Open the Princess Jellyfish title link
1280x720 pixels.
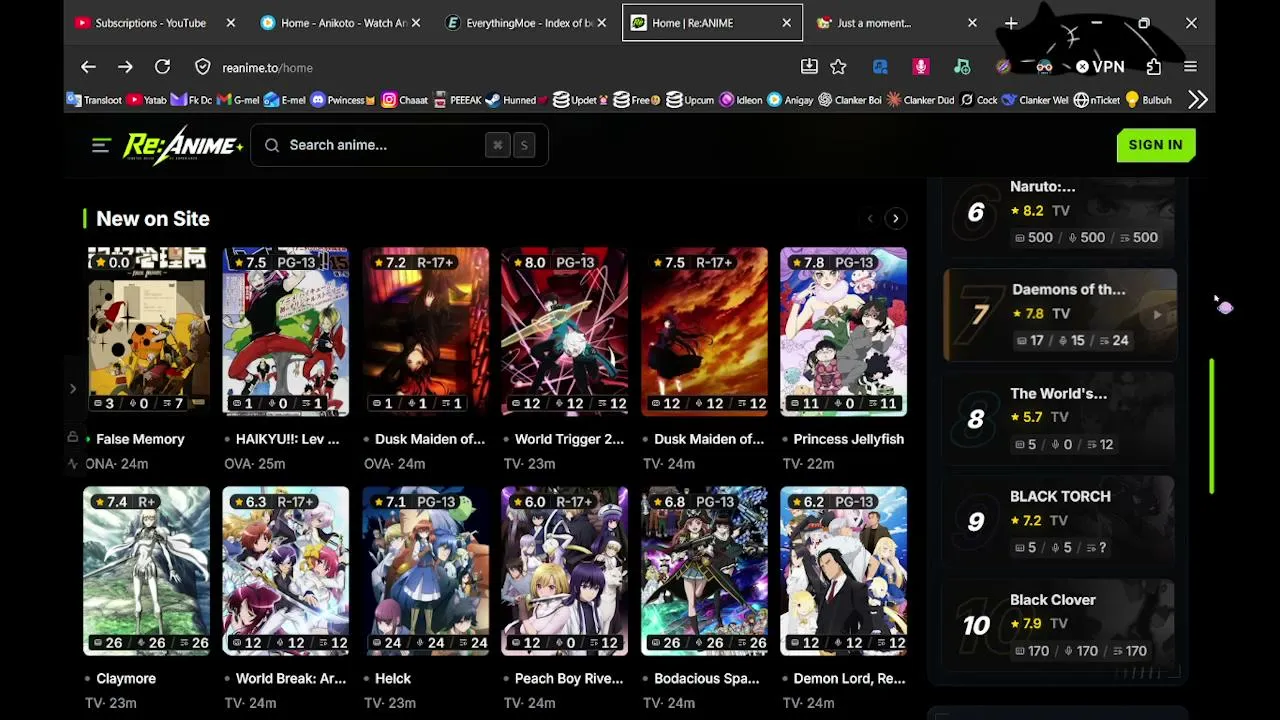pyautogui.click(x=848, y=439)
